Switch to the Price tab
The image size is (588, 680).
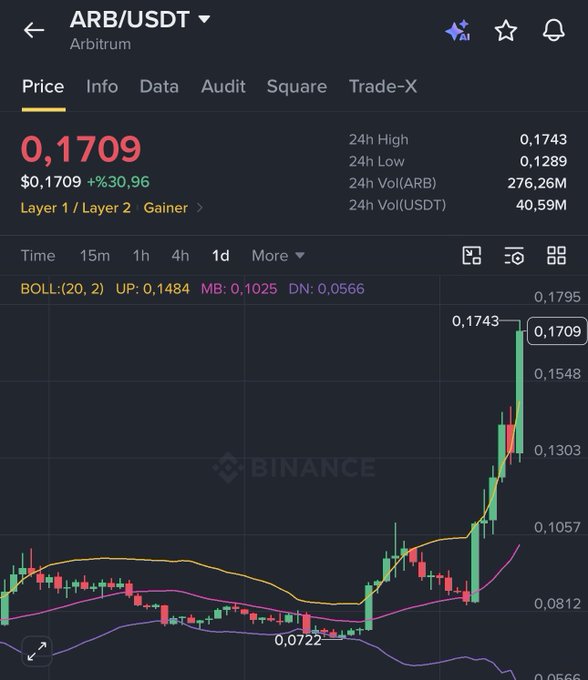click(43, 87)
